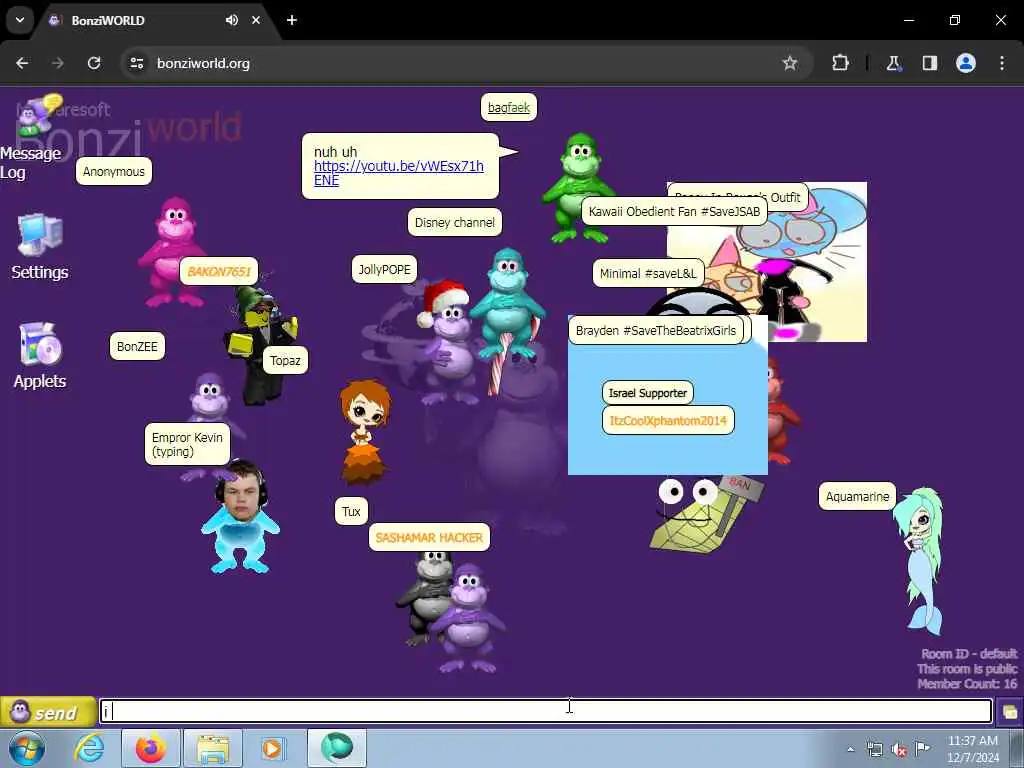The height and width of the screenshot is (768, 1024).
Task: Click the light-blue Bonzi with human face
Action: tap(240, 516)
